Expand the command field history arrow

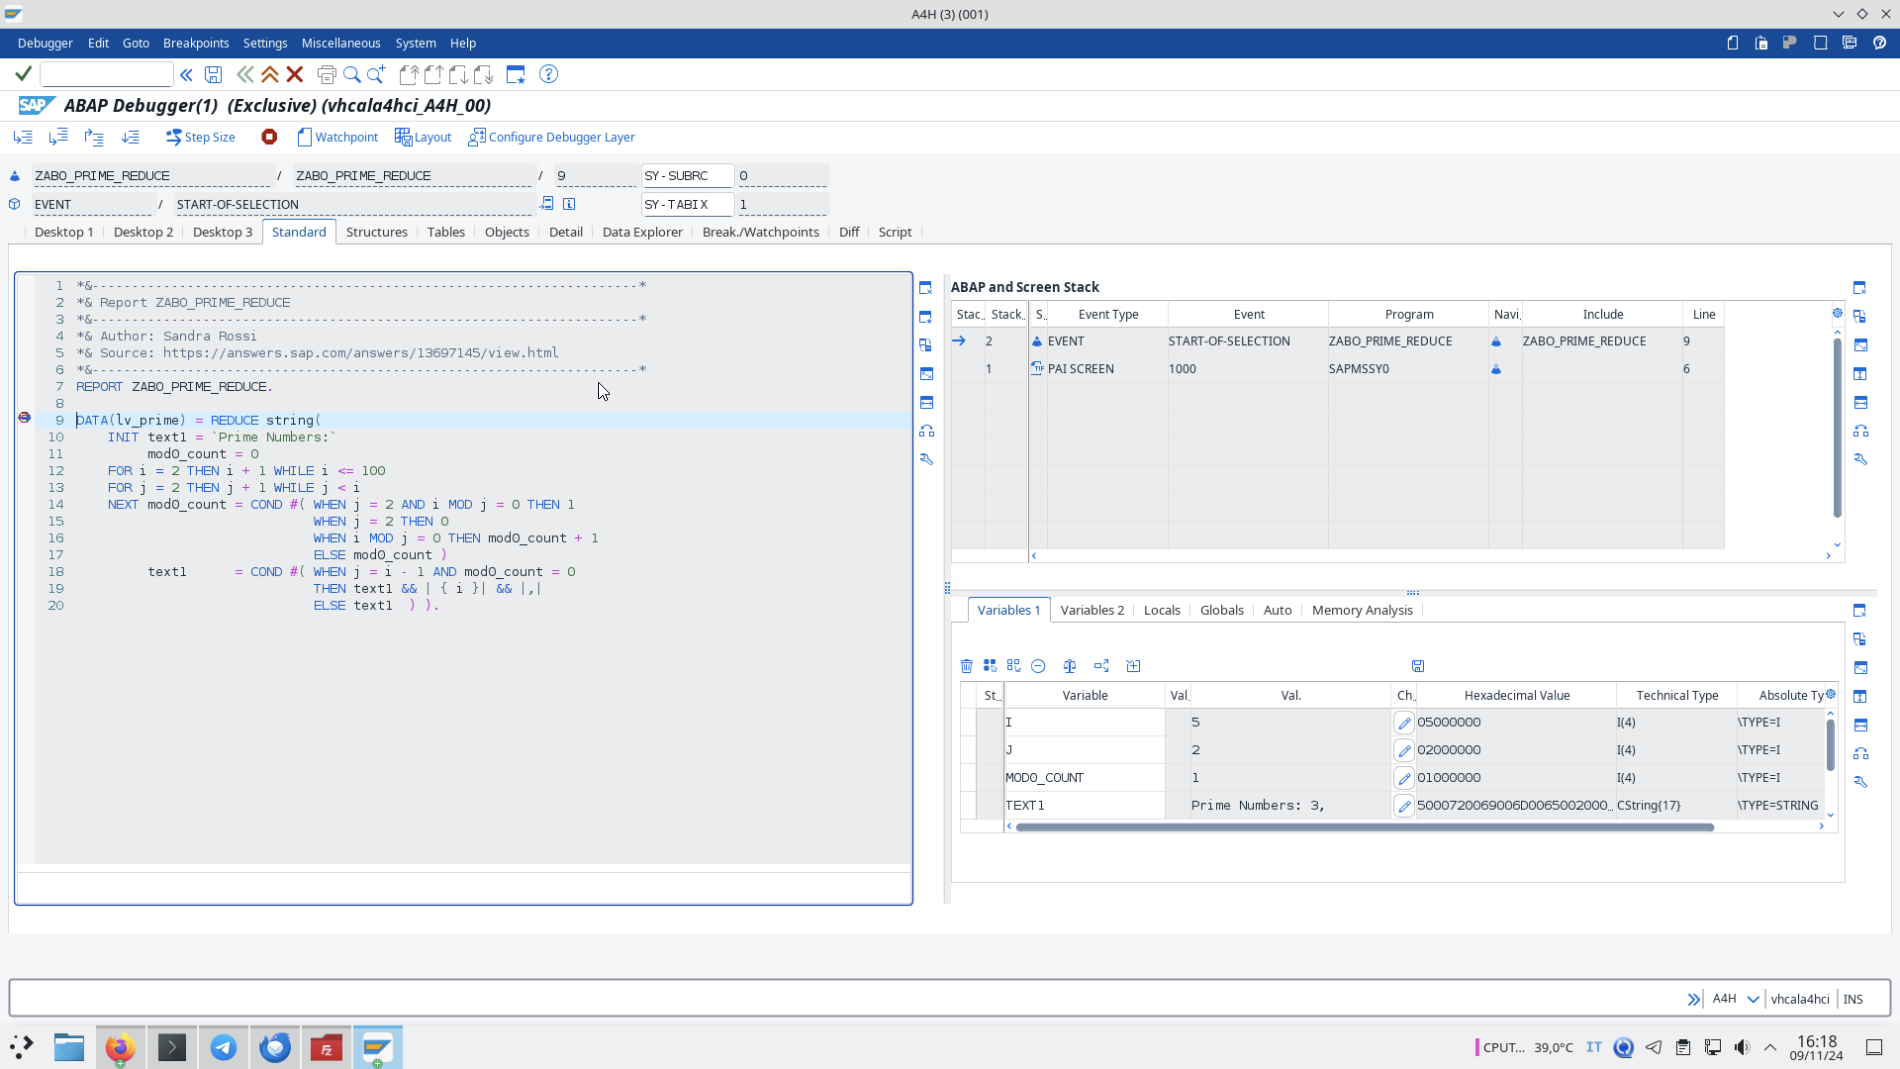(x=186, y=74)
